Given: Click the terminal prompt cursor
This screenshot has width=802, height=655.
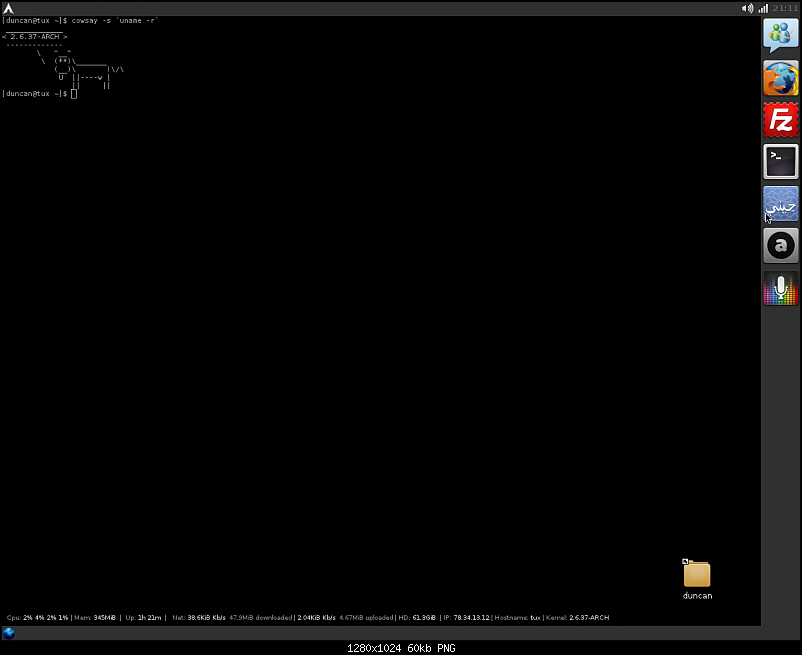Looking at the screenshot, I should click(74, 94).
